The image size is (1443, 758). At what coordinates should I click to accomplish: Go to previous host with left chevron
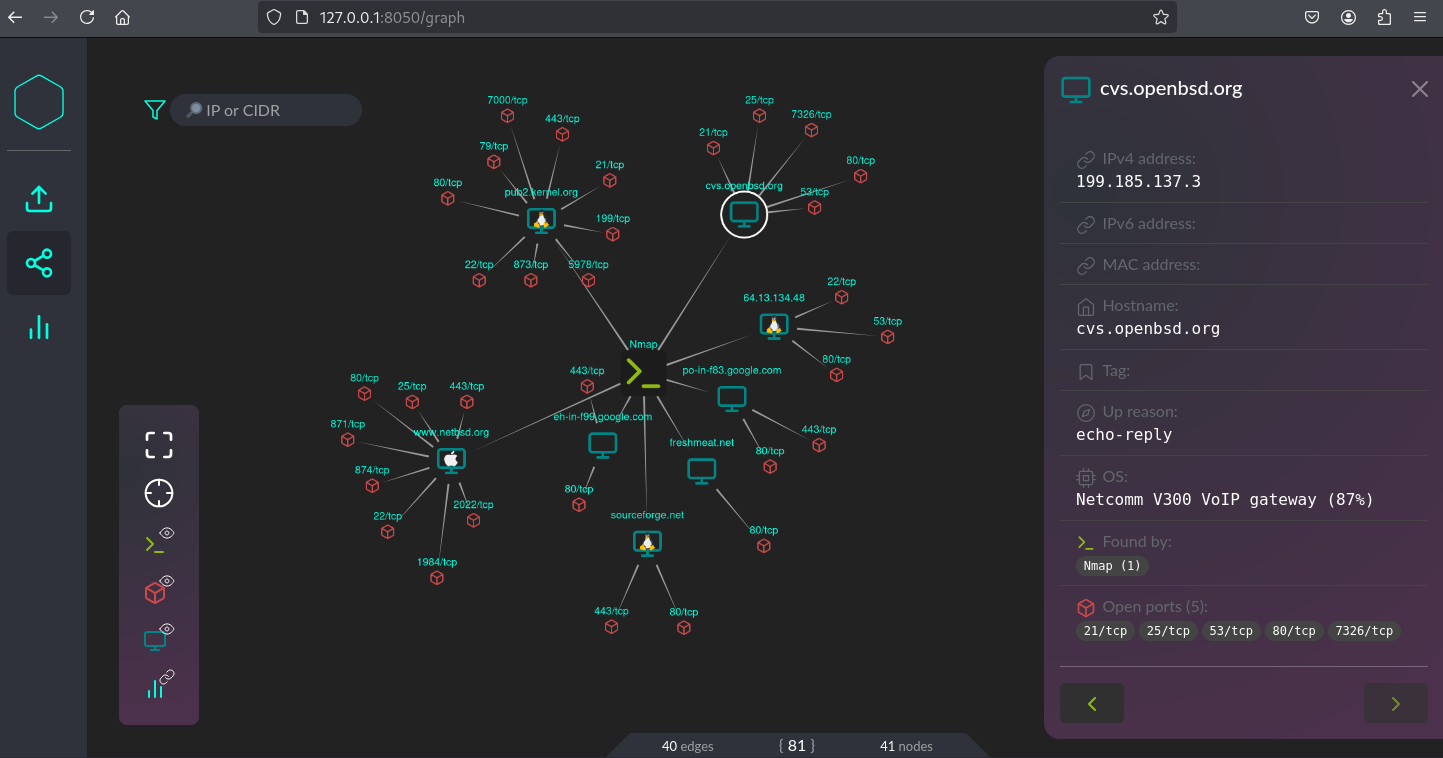click(x=1092, y=704)
